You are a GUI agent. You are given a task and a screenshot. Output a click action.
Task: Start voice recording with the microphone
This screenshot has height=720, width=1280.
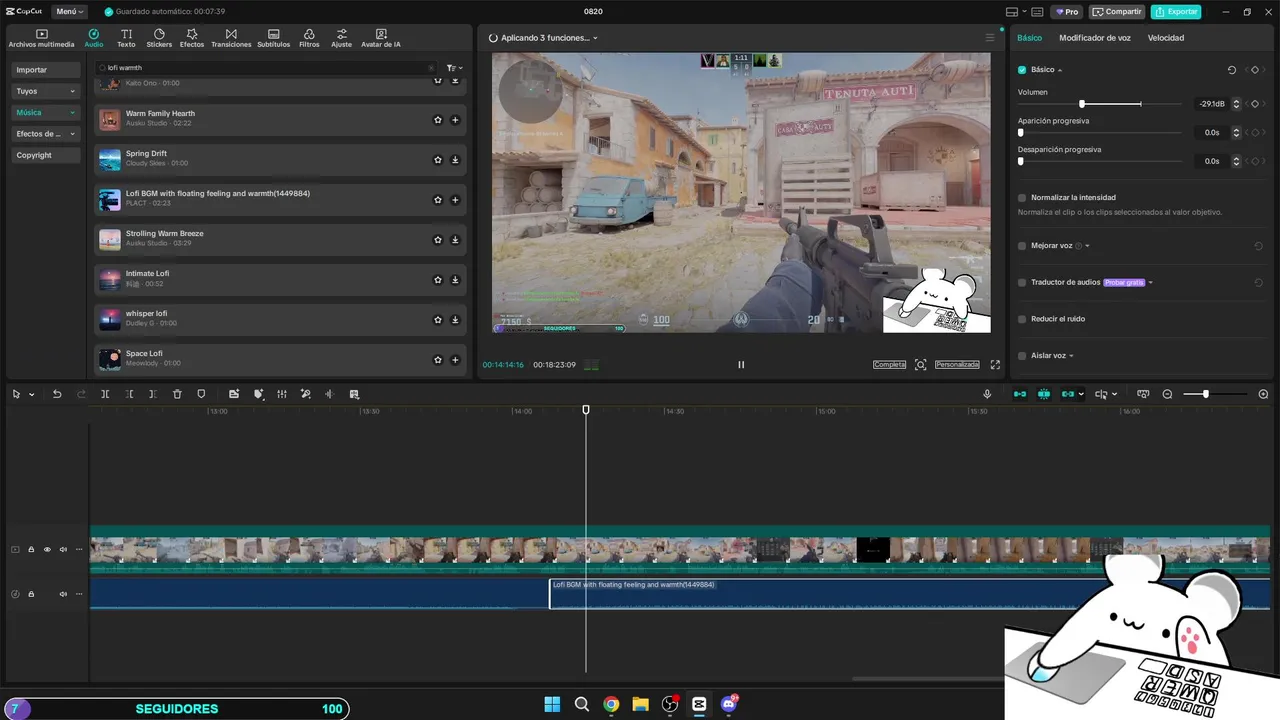[988, 394]
